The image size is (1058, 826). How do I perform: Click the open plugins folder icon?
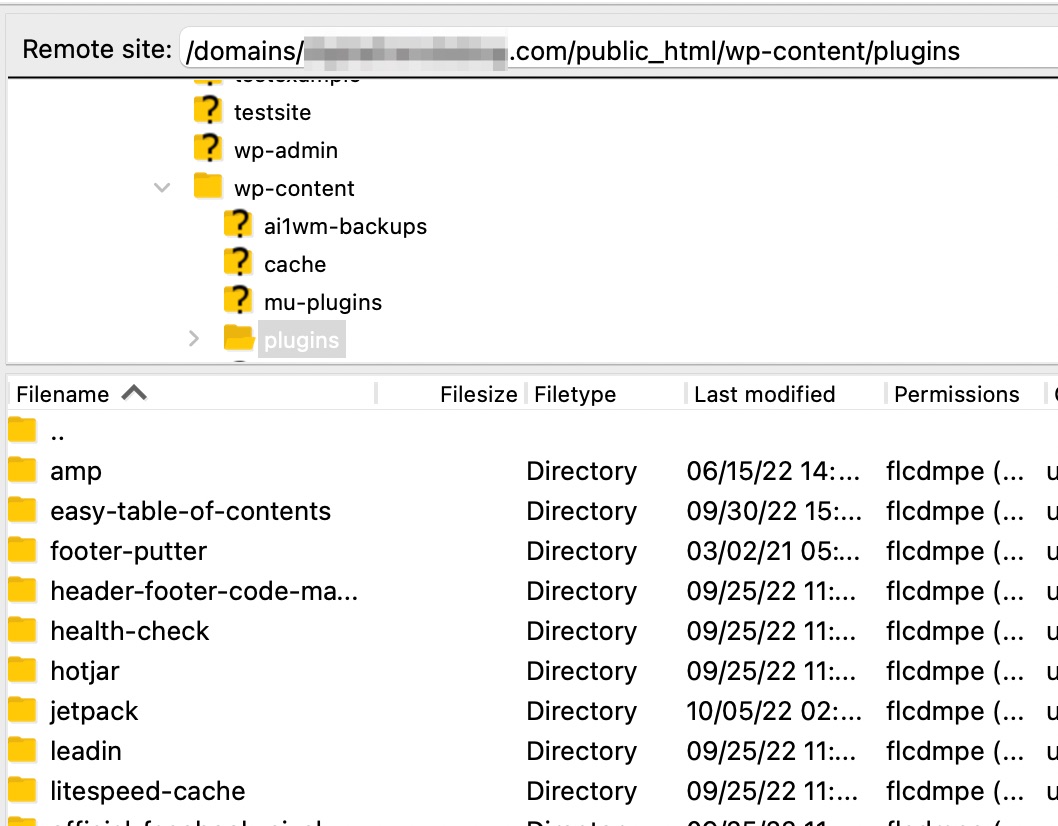239,339
